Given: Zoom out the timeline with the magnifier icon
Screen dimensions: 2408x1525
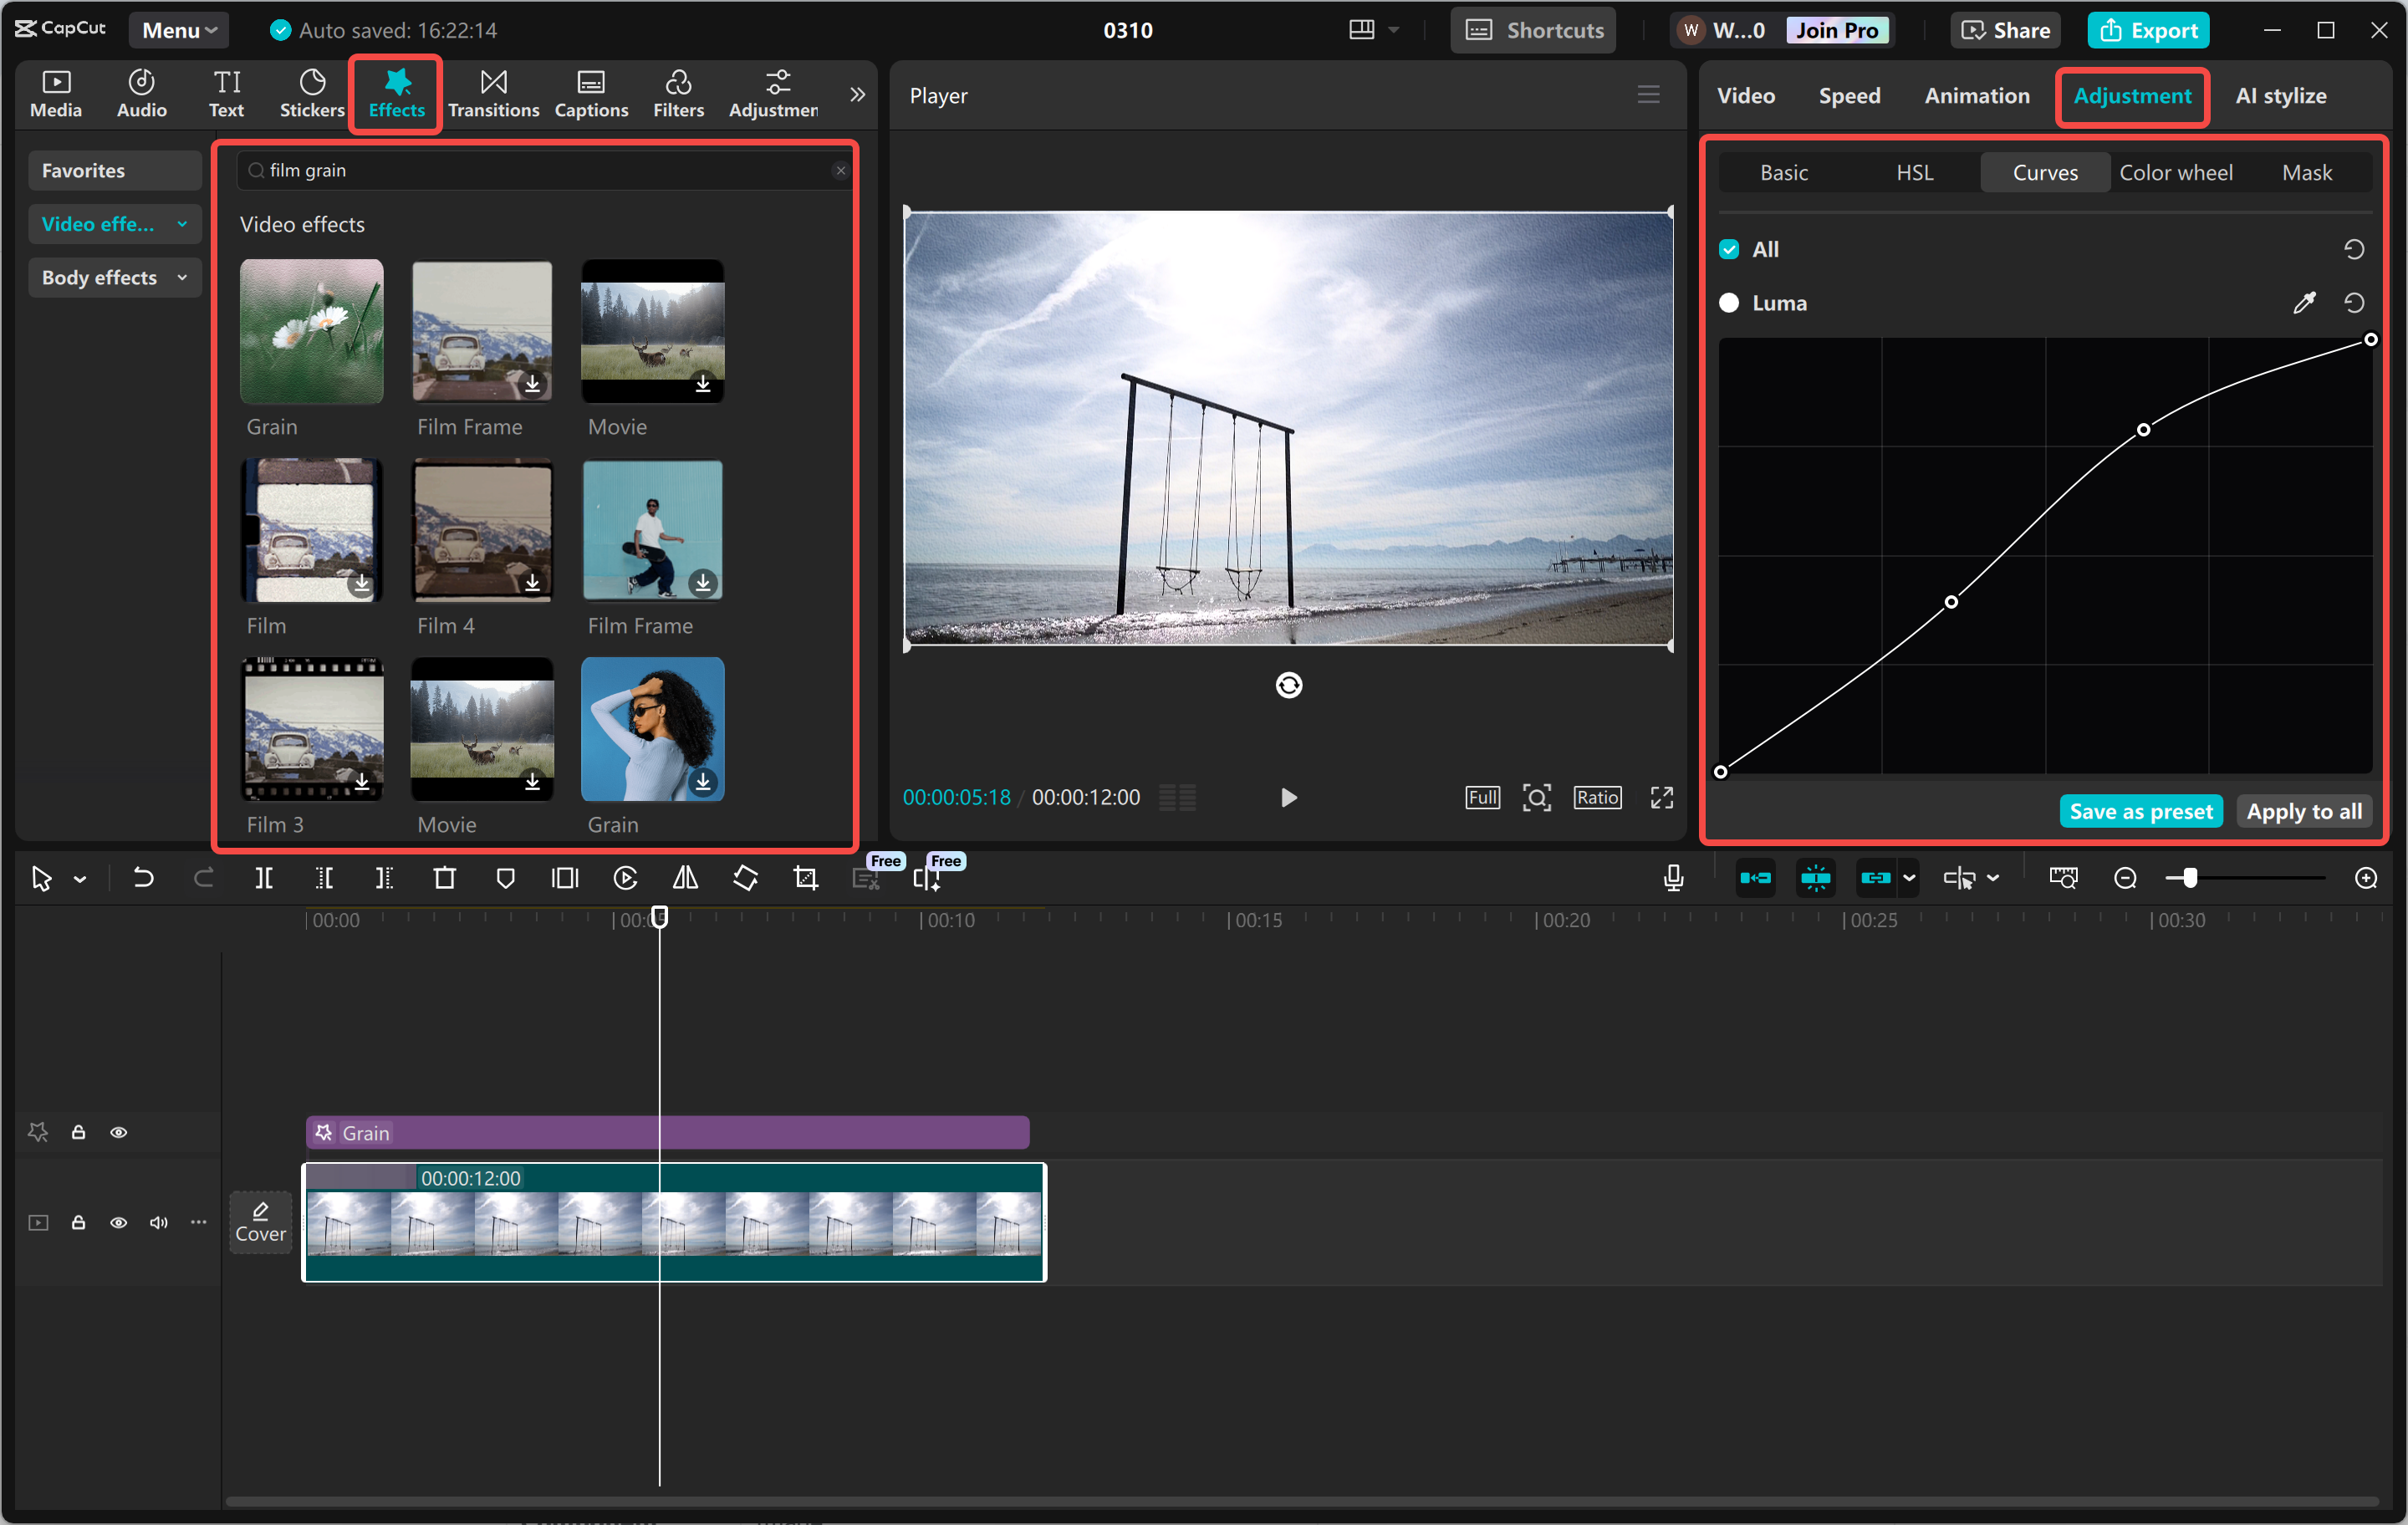Looking at the screenshot, I should [2124, 877].
